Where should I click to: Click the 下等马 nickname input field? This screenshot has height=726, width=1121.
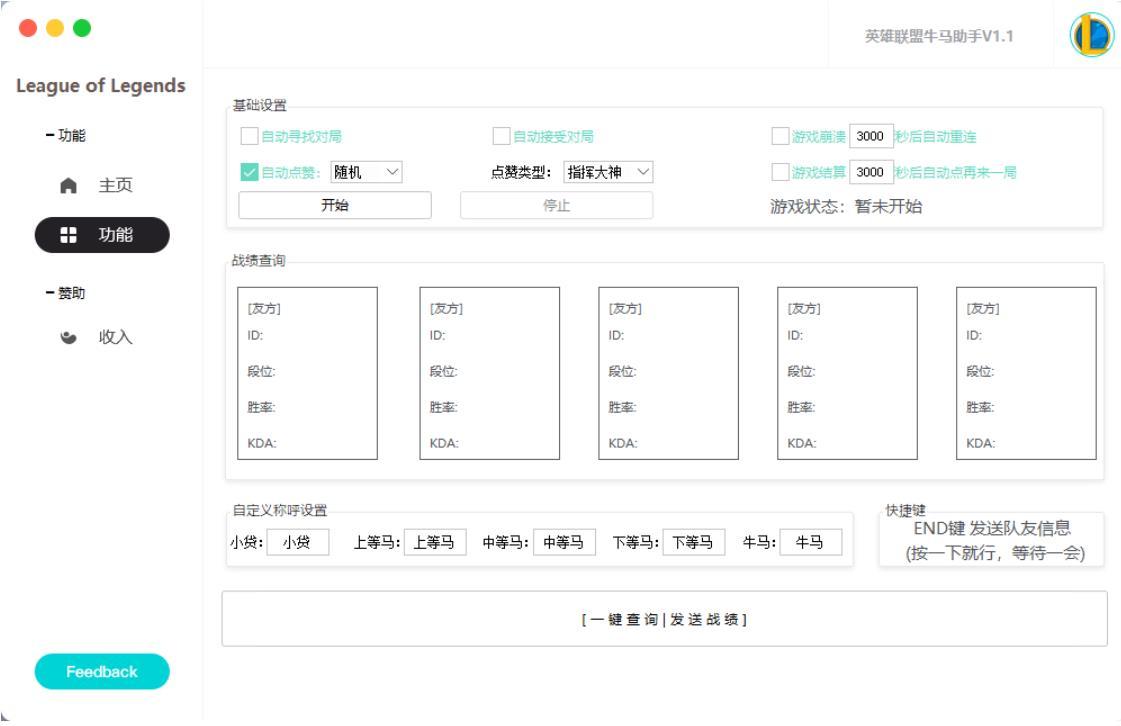(693, 542)
